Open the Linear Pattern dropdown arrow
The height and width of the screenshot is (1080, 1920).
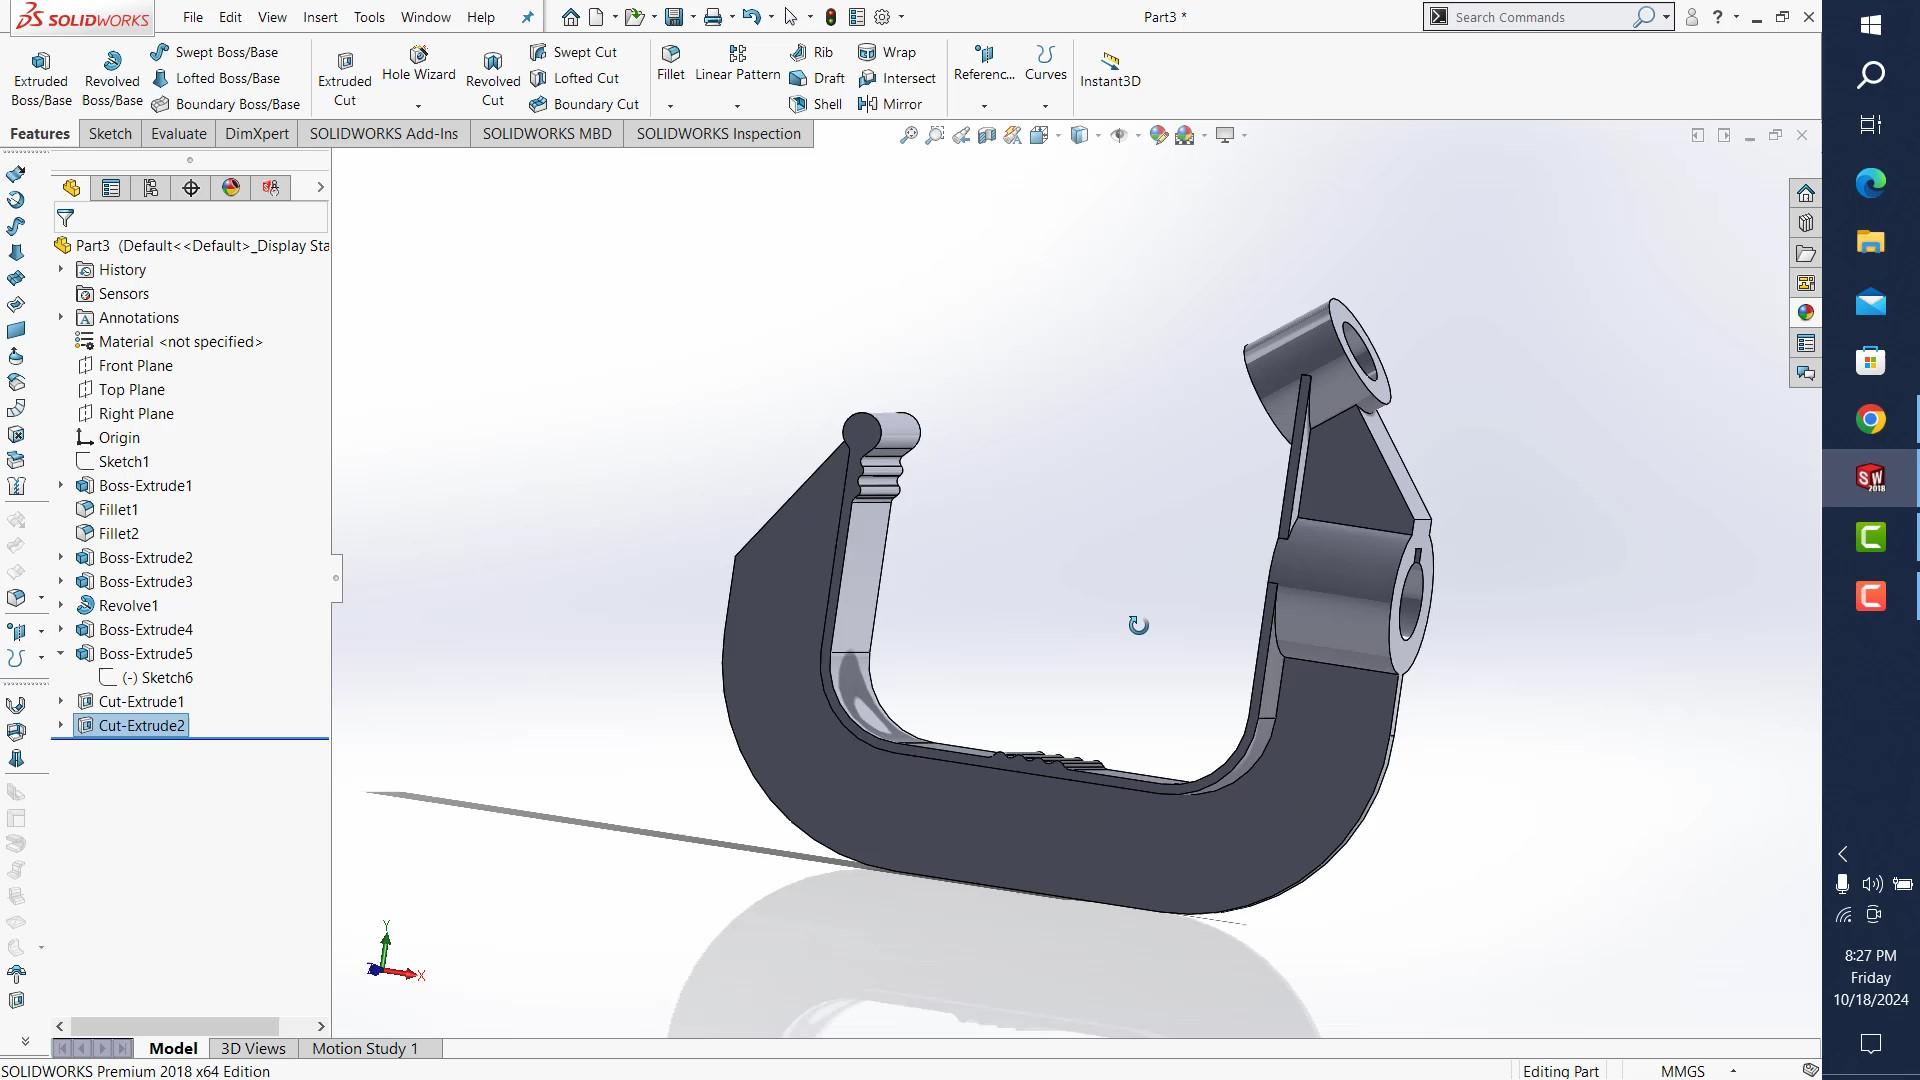(737, 106)
